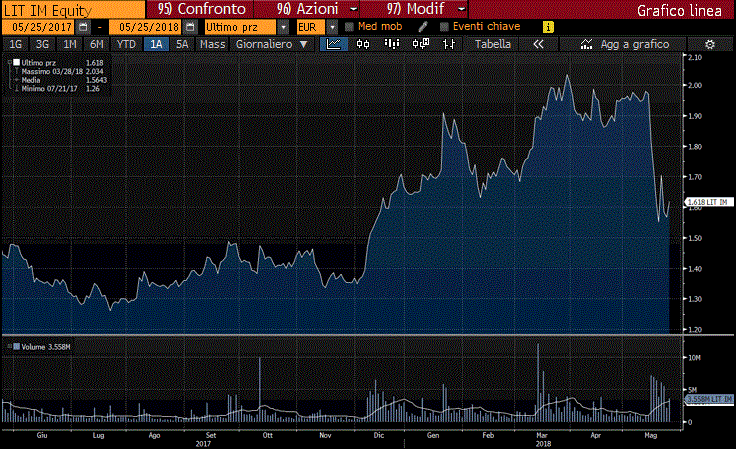Viewport: 736px width, 449px height.
Task: Click the yellow info icon
Action: [x=547, y=26]
